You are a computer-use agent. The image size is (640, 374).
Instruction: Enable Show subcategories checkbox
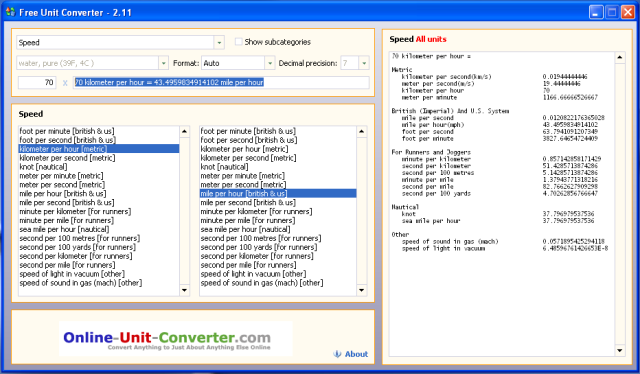click(x=238, y=42)
